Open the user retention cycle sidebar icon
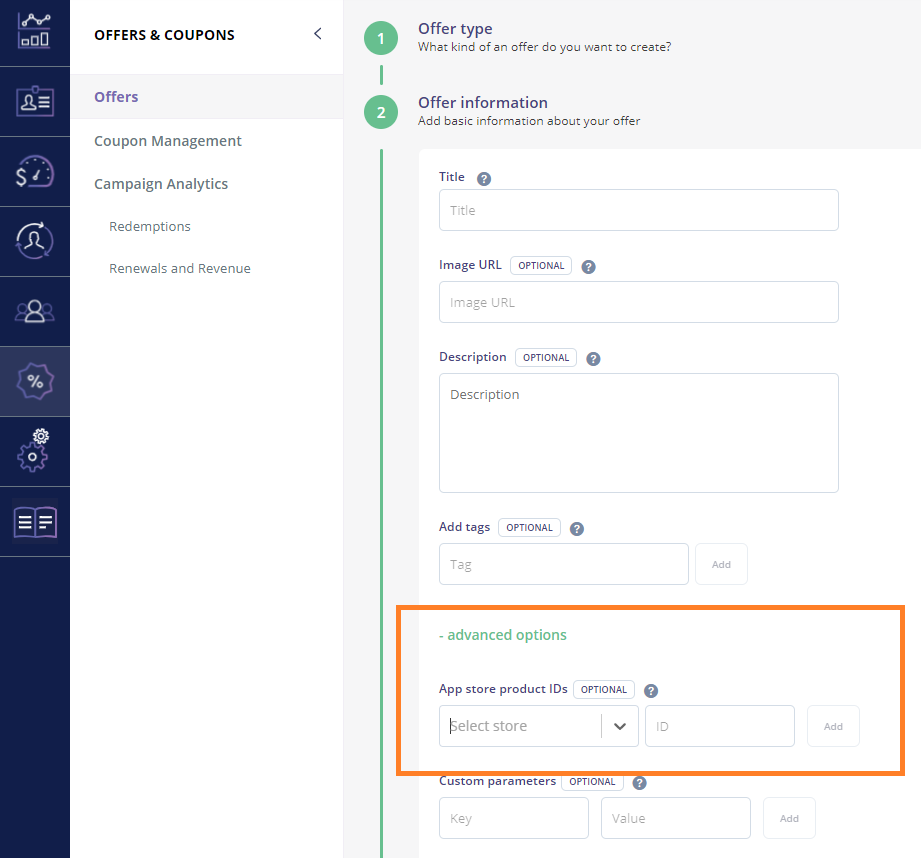Viewport: 921px width, 858px height. coord(35,241)
